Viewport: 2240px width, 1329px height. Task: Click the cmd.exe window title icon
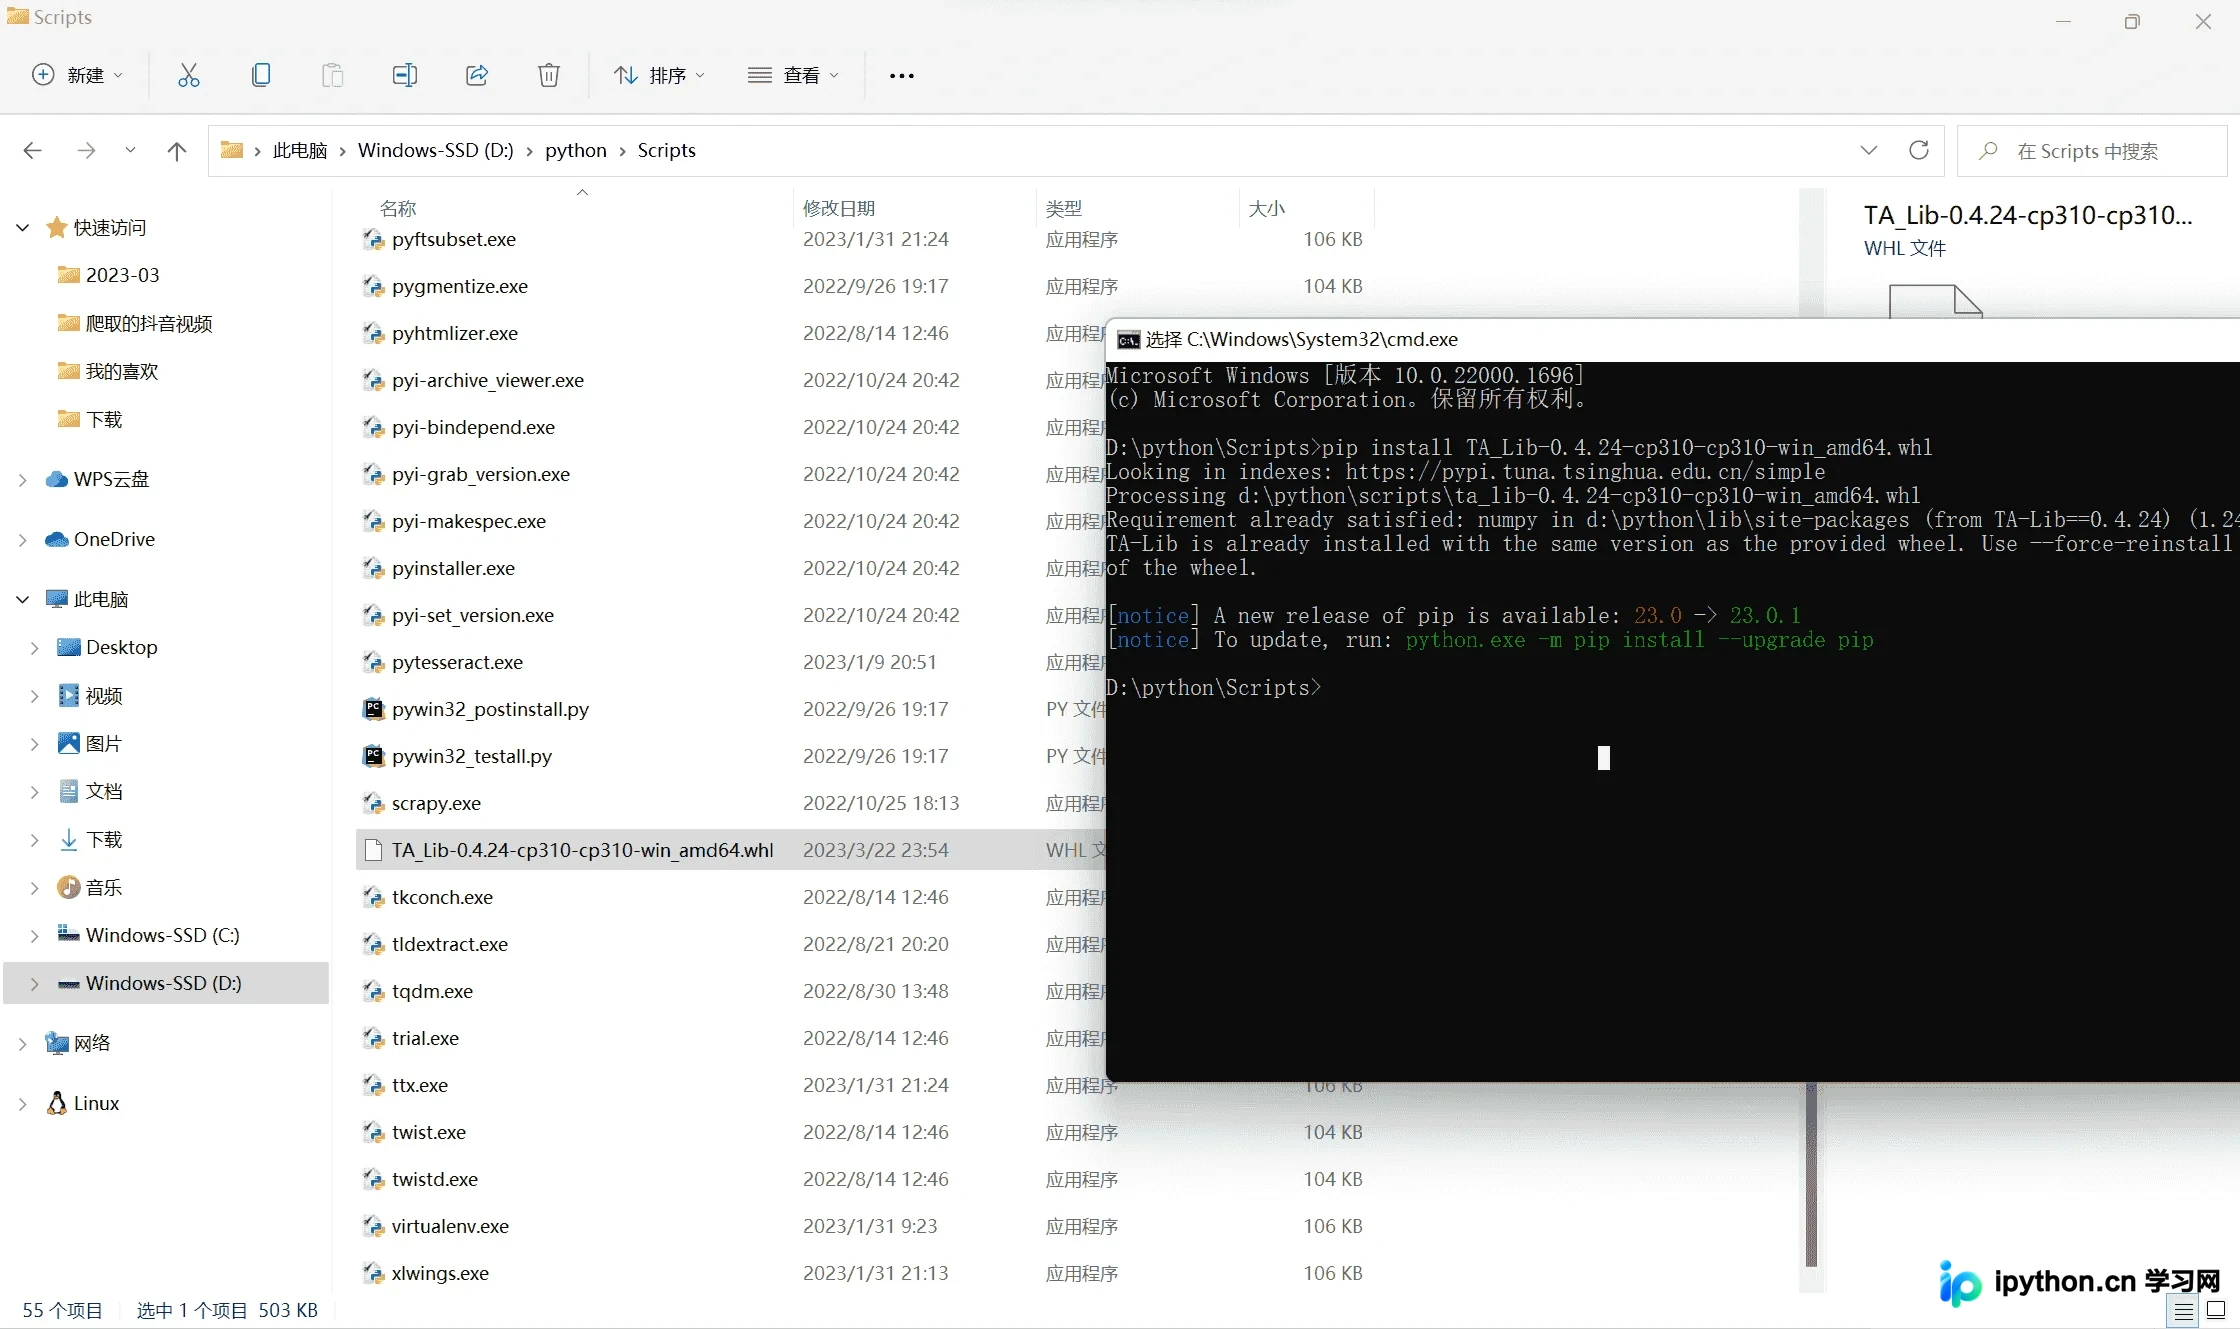pos(1128,340)
